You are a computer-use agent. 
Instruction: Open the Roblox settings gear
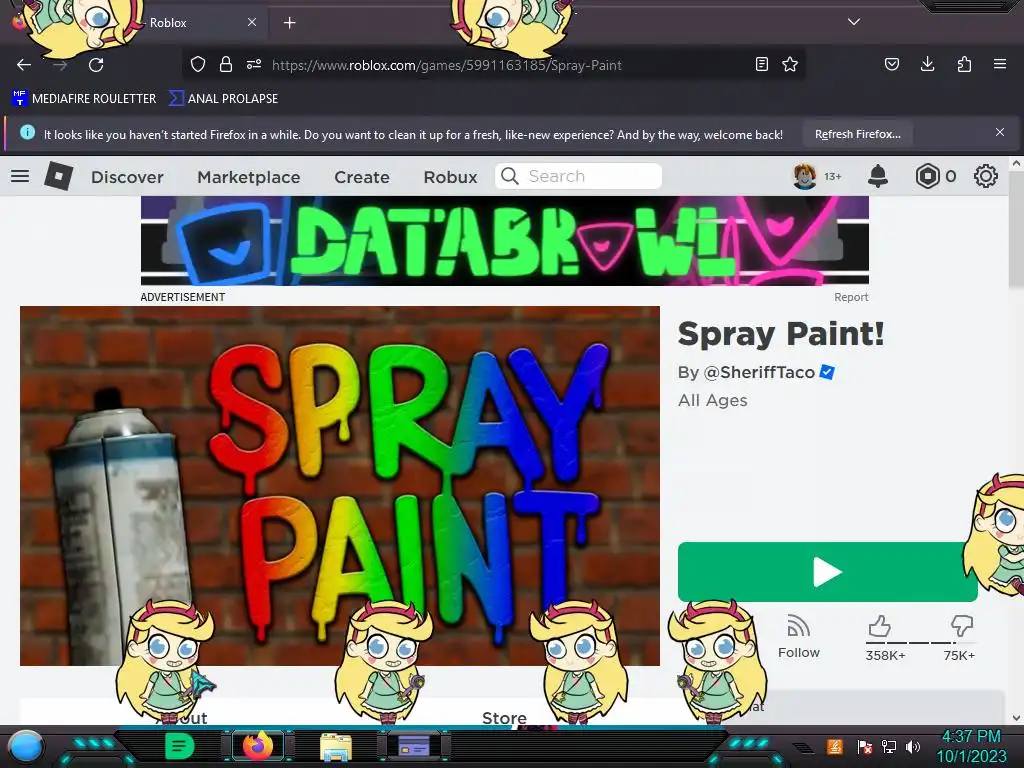985,176
